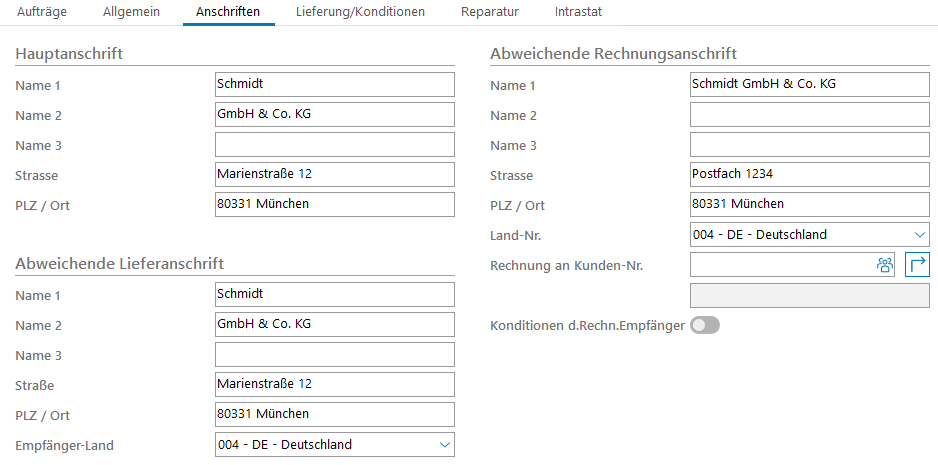Image resolution: width=938 pixels, height=465 pixels.
Task: Open the Intrastat tab
Action: coord(578,12)
